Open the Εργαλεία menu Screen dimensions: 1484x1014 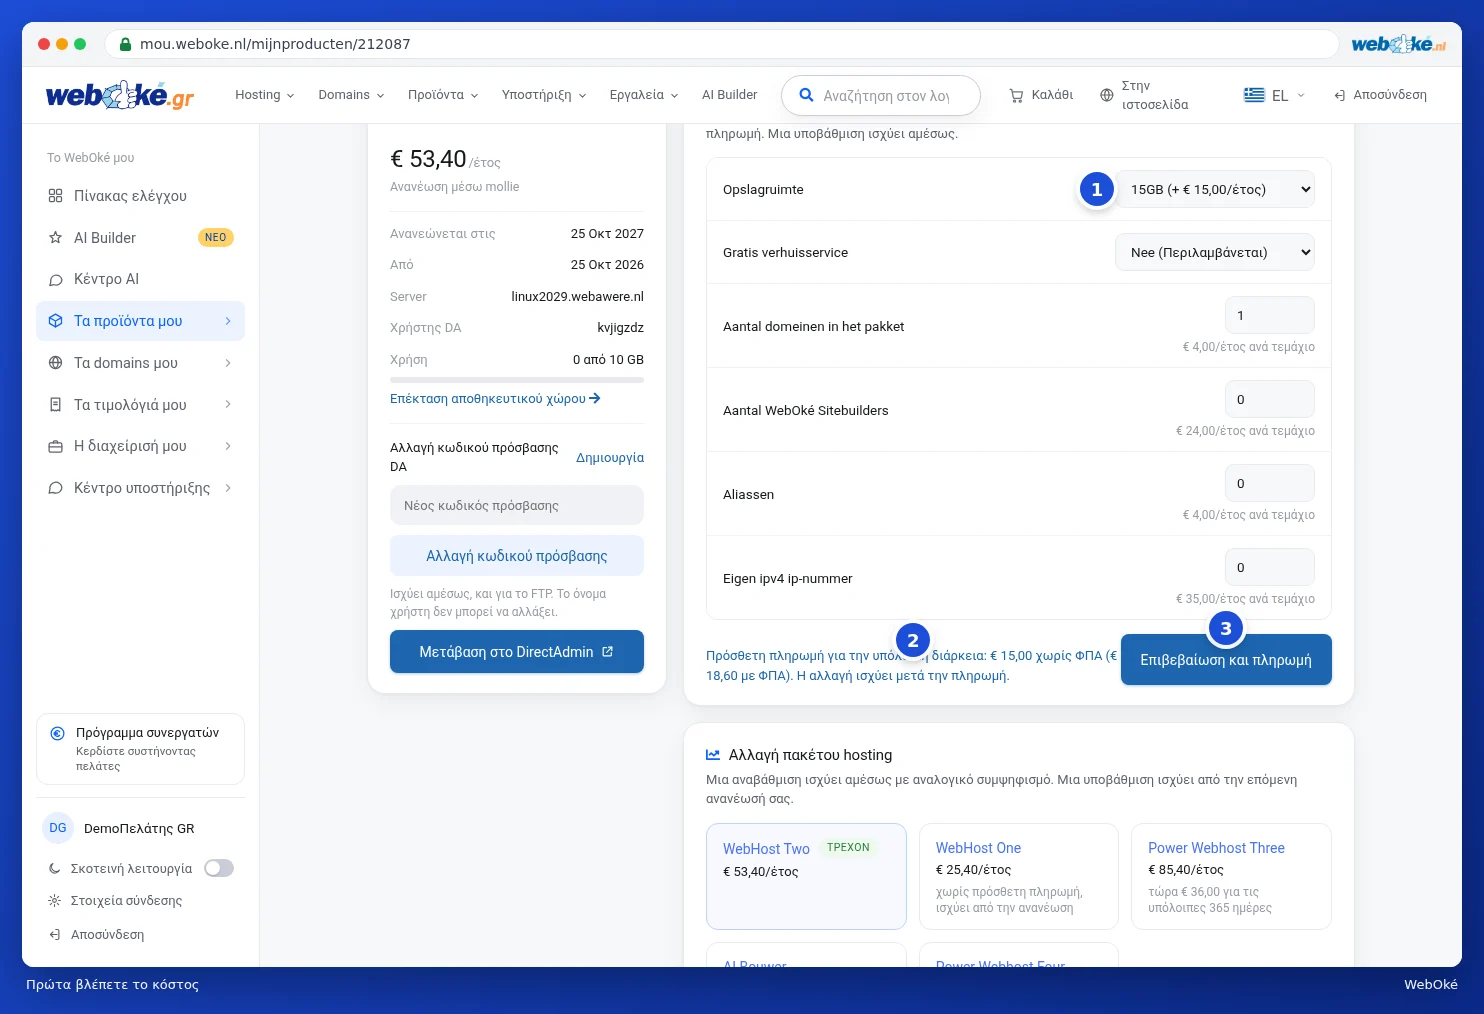pyautogui.click(x=644, y=95)
